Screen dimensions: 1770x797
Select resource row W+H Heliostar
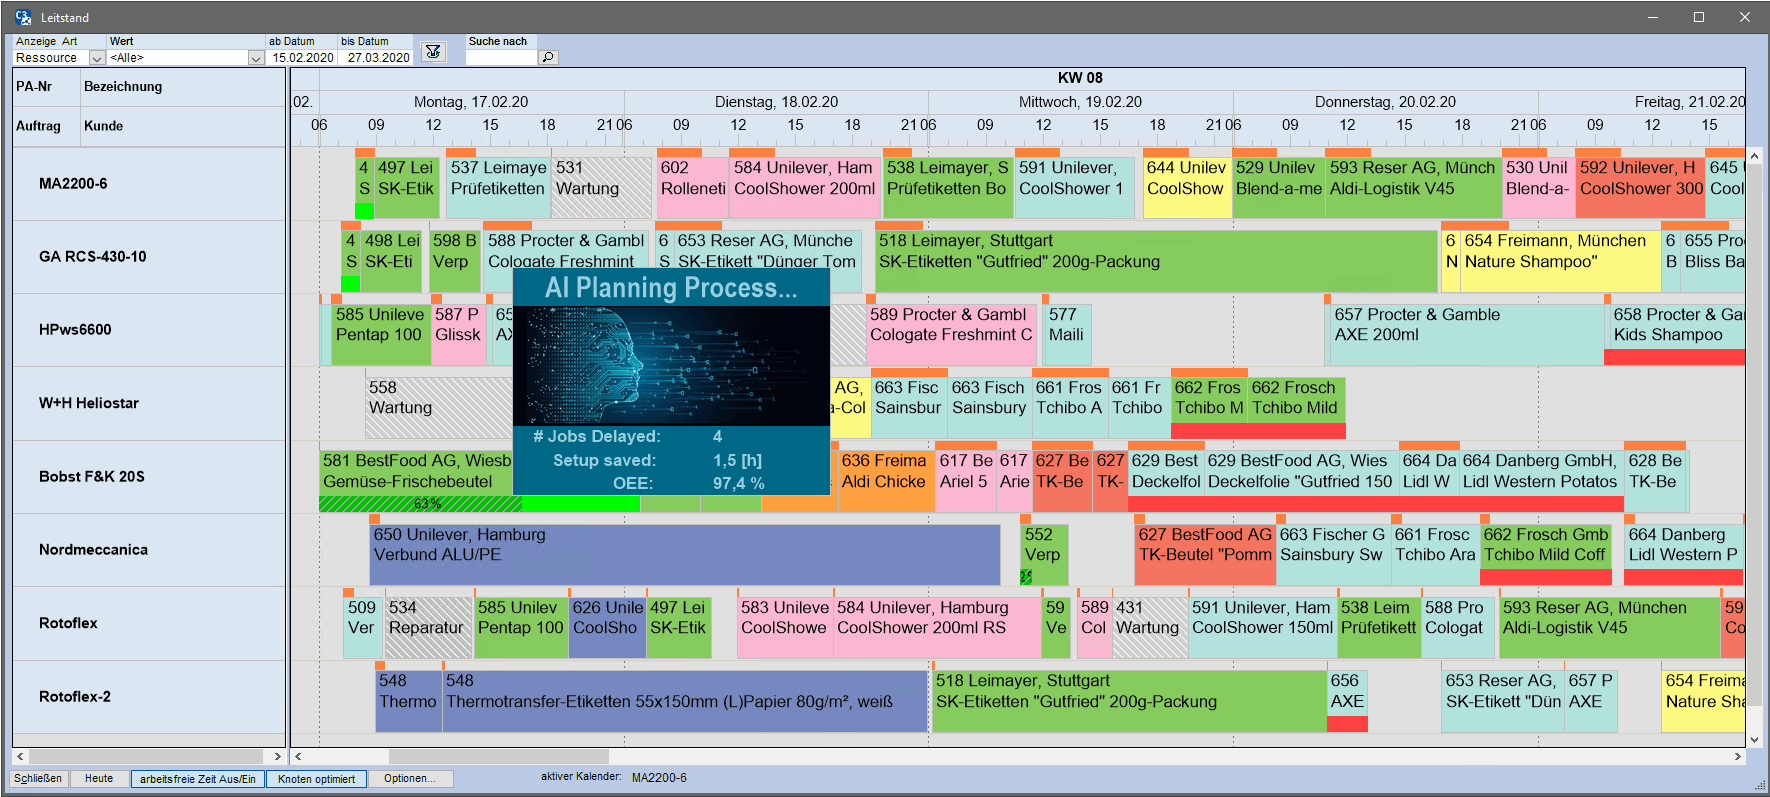pyautogui.click(x=149, y=403)
